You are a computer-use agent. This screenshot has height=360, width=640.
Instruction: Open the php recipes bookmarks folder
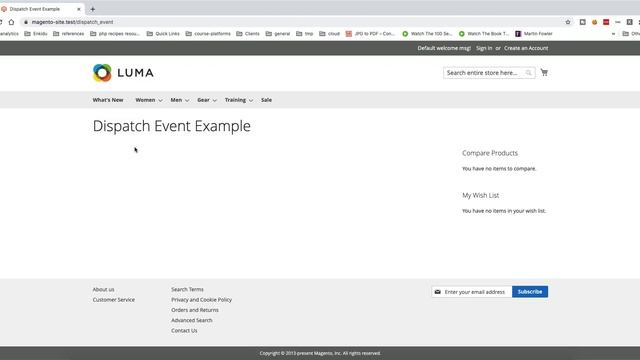pyautogui.click(x=115, y=34)
